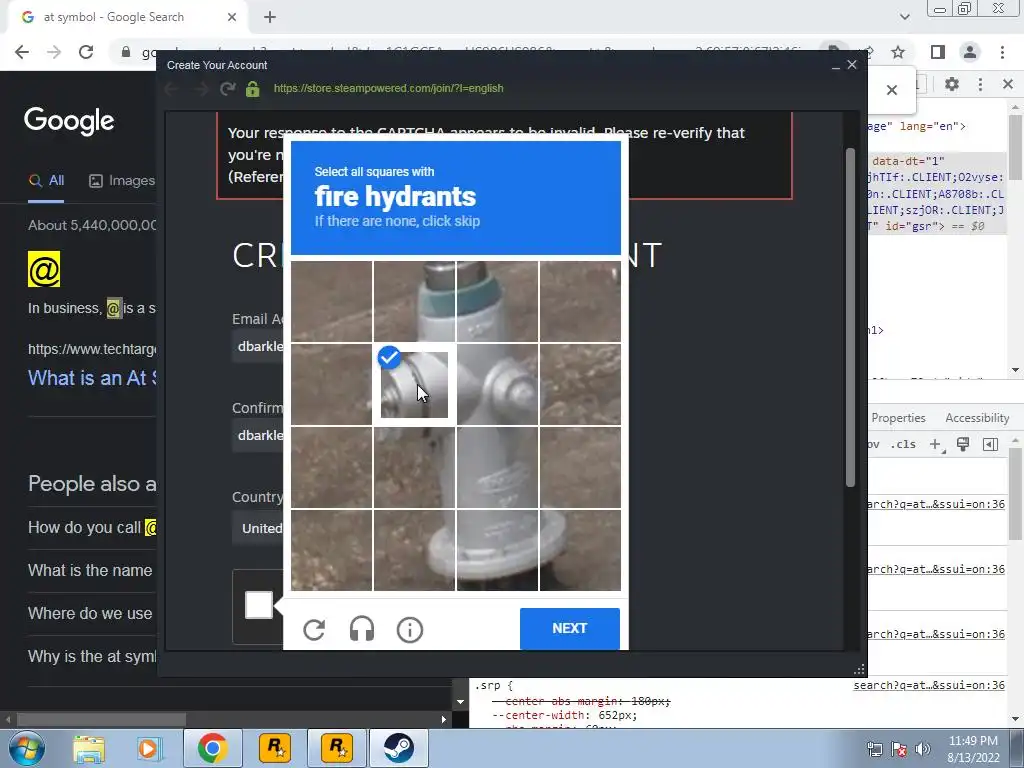Switch to Properties tab in DevTools
The image size is (1024, 768).
(898, 418)
